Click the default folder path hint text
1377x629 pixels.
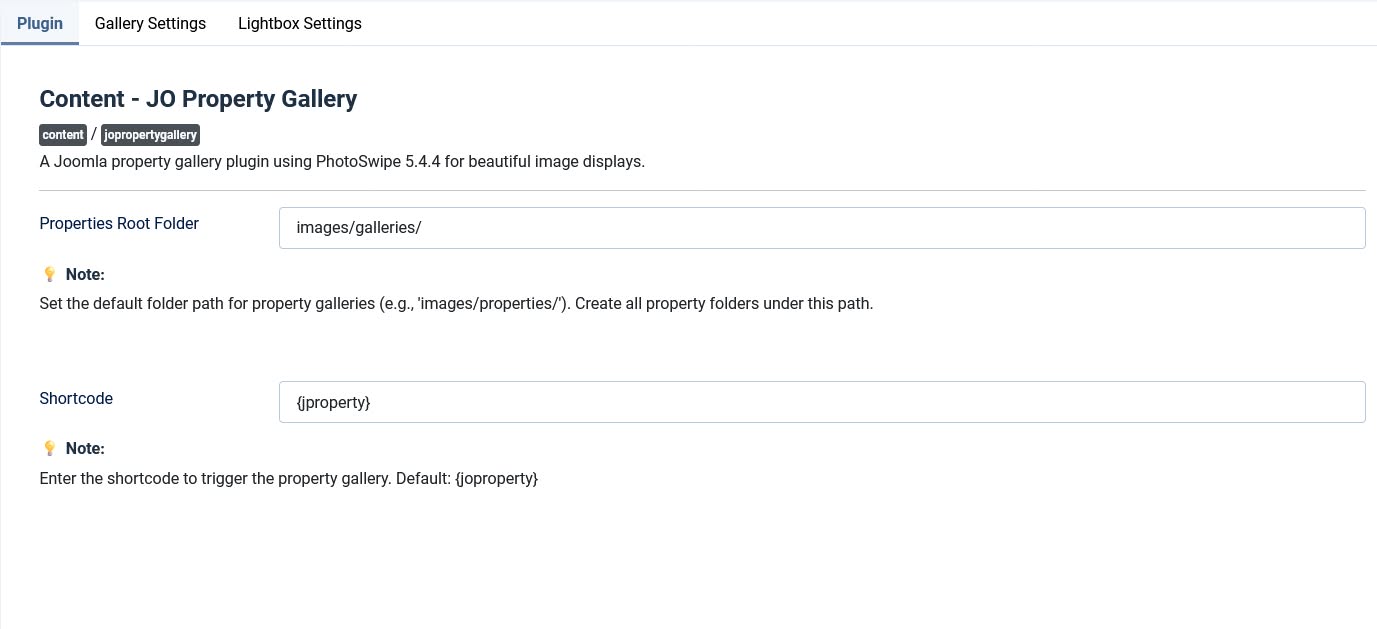click(456, 303)
